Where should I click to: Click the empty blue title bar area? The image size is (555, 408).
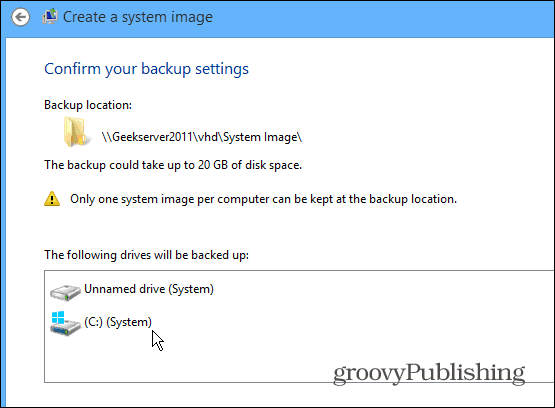(x=382, y=18)
